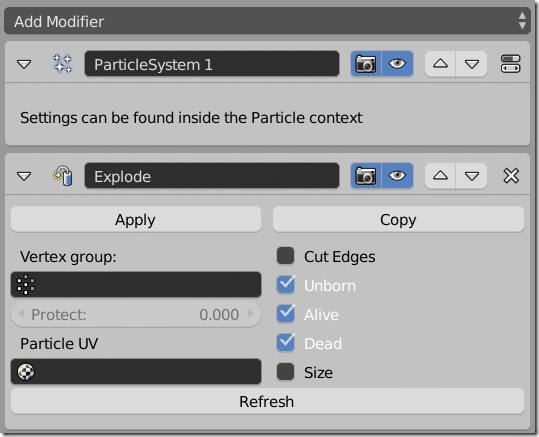
Task: Collapse the Explode modifier panel
Action: point(24,176)
